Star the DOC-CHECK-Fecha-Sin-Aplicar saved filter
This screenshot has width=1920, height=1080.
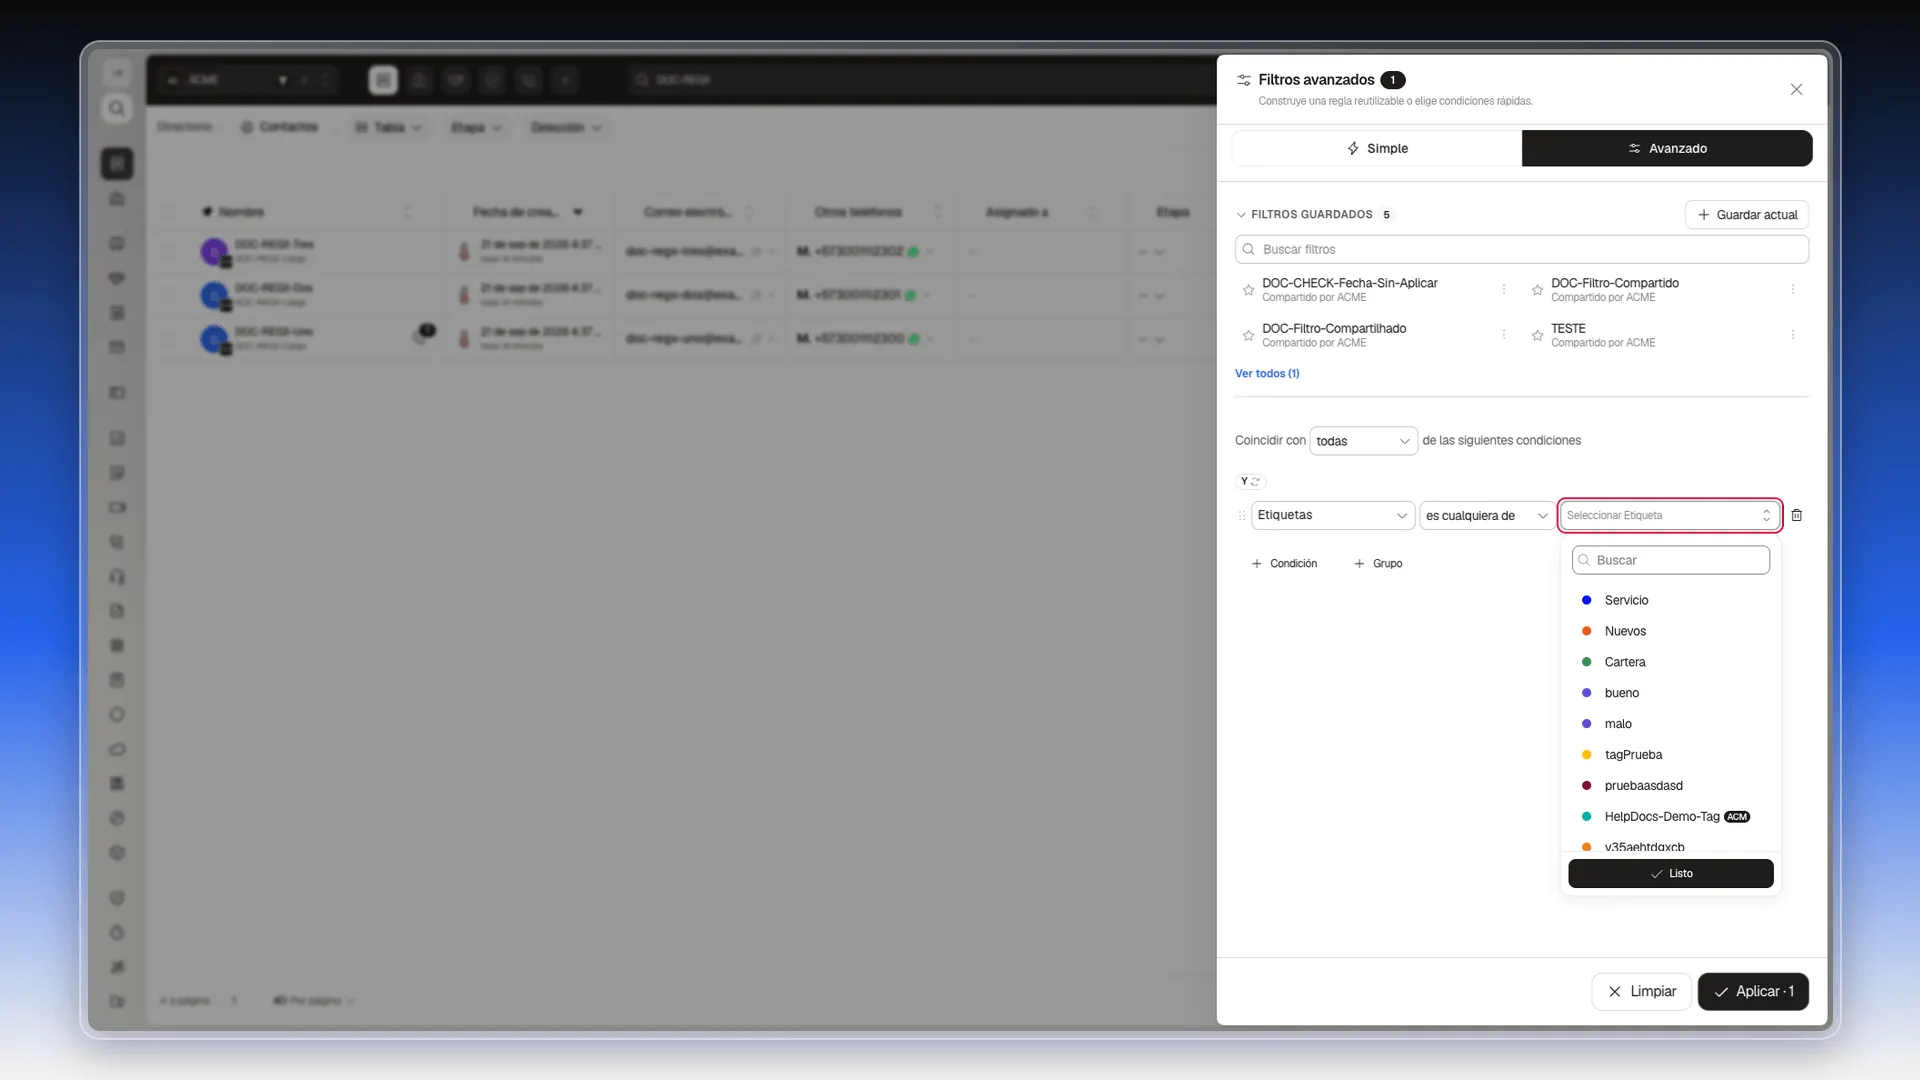(1248, 290)
